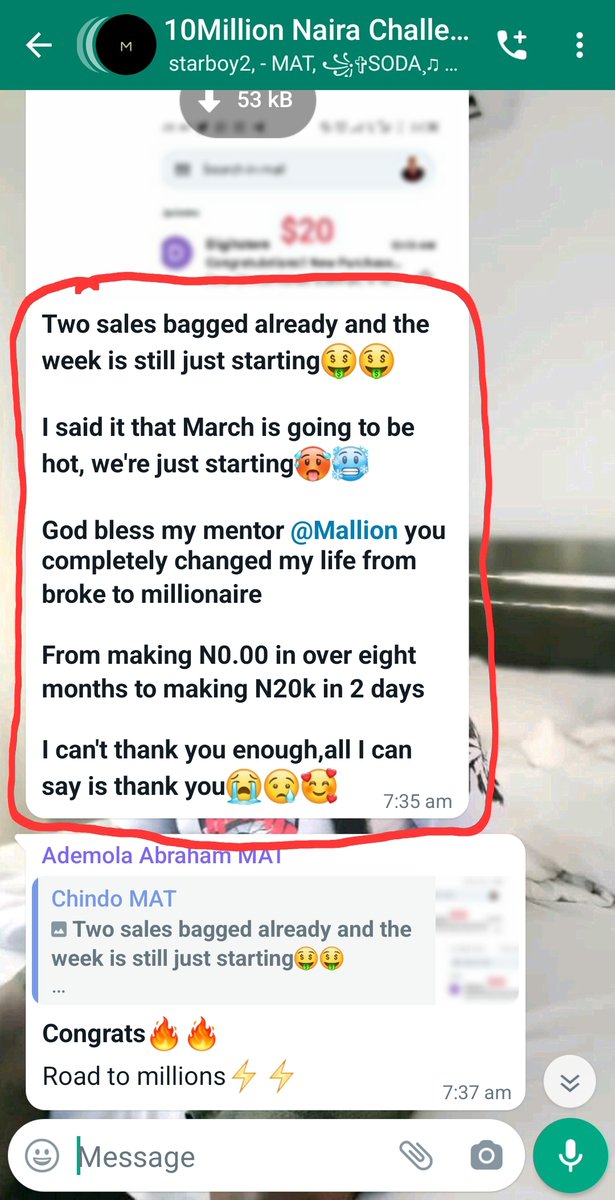Open the emoji picker
Screen dimensions: 615x1200
click(42, 1157)
